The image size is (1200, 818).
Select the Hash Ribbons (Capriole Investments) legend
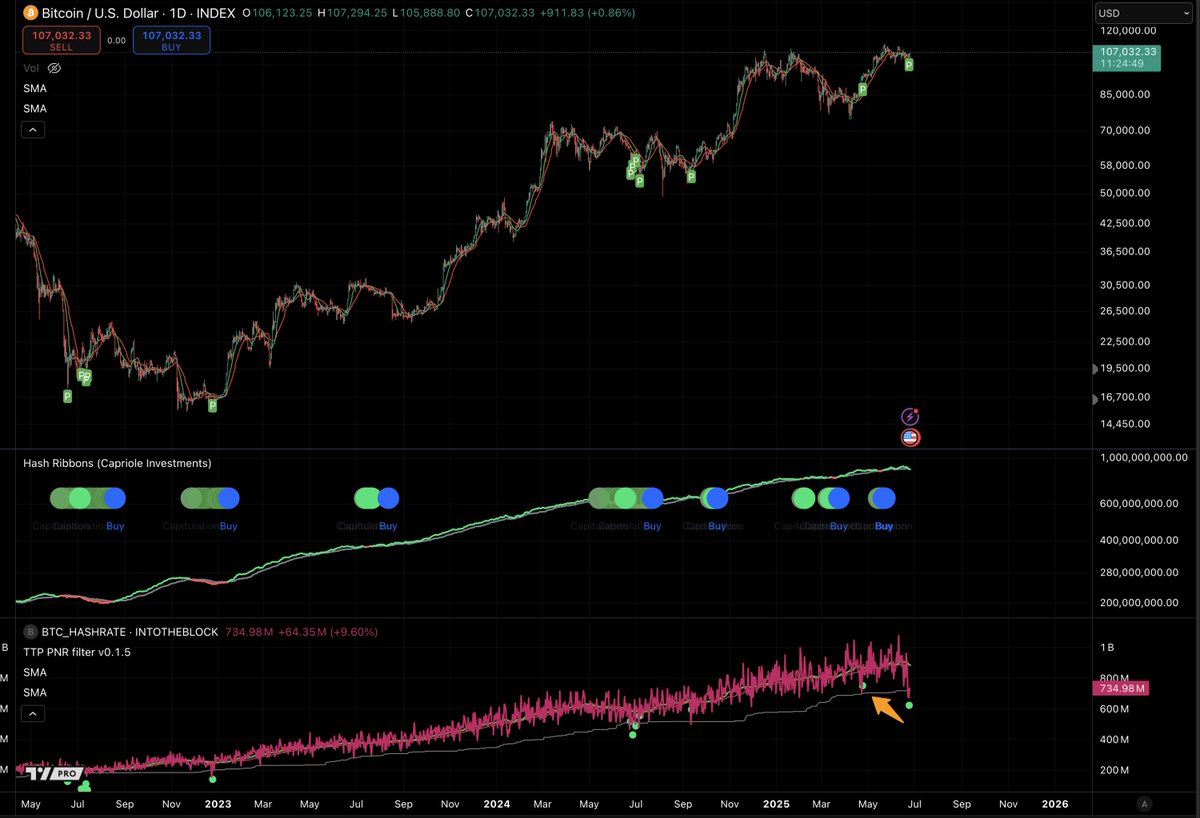click(x=117, y=463)
